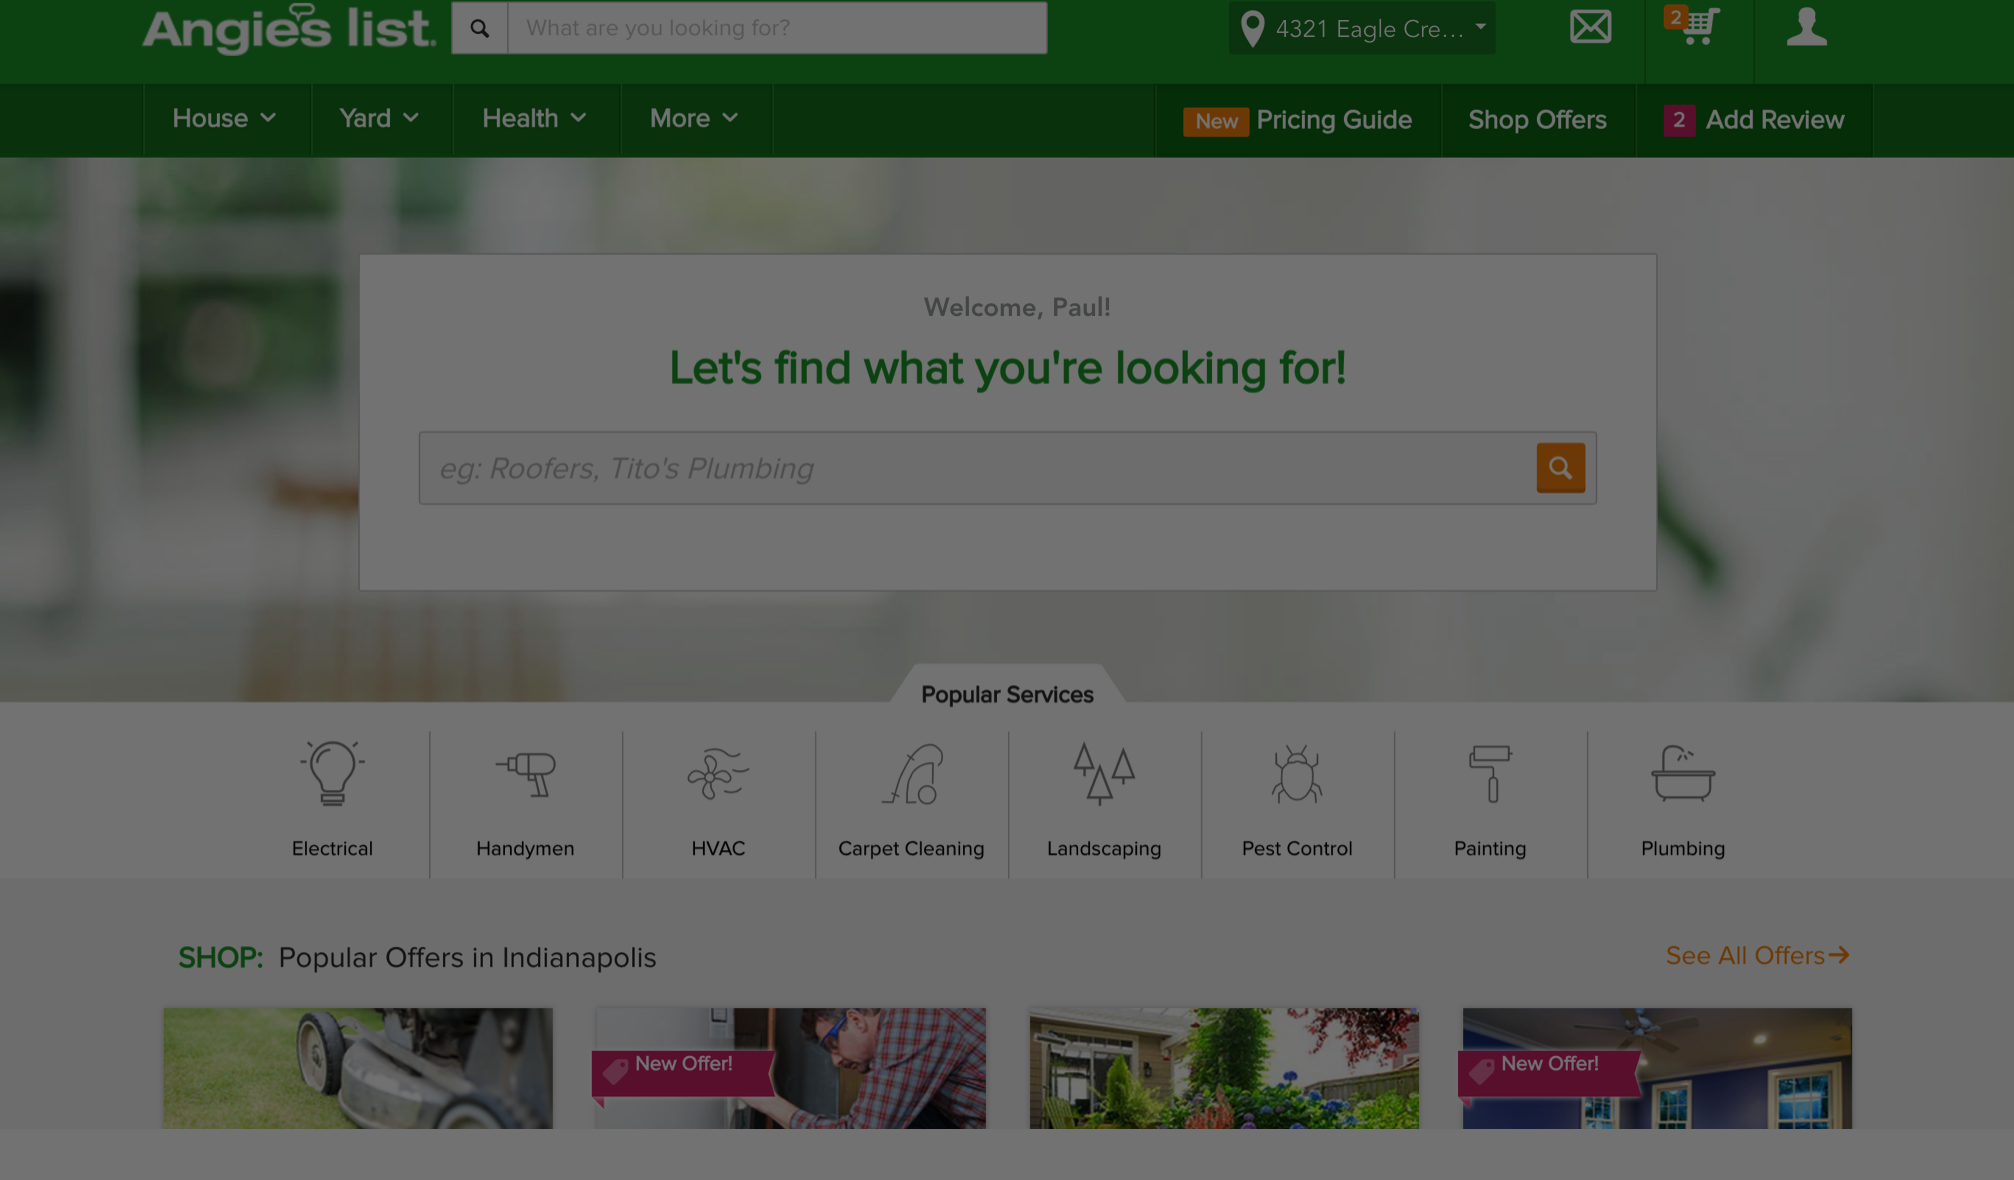The image size is (2014, 1180).
Task: Click the user profile icon
Action: point(1806,27)
